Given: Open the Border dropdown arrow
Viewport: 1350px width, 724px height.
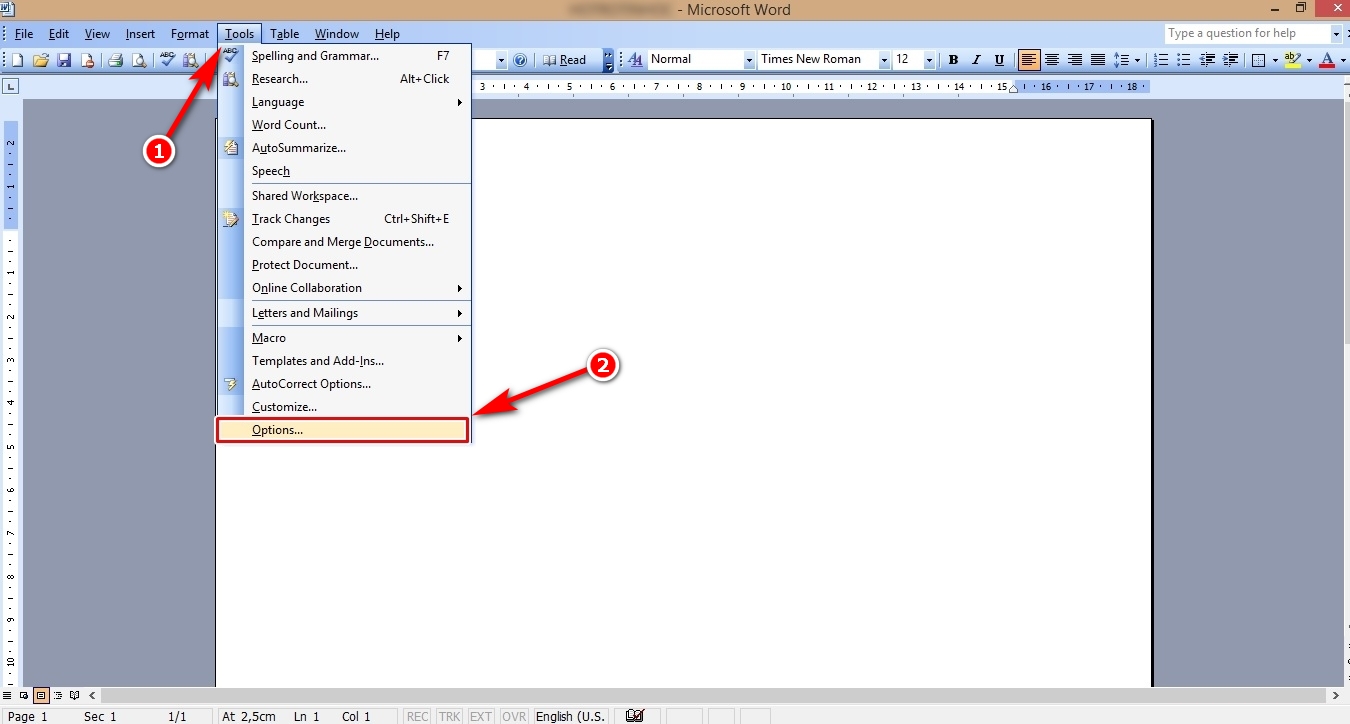Looking at the screenshot, I should [x=1275, y=60].
